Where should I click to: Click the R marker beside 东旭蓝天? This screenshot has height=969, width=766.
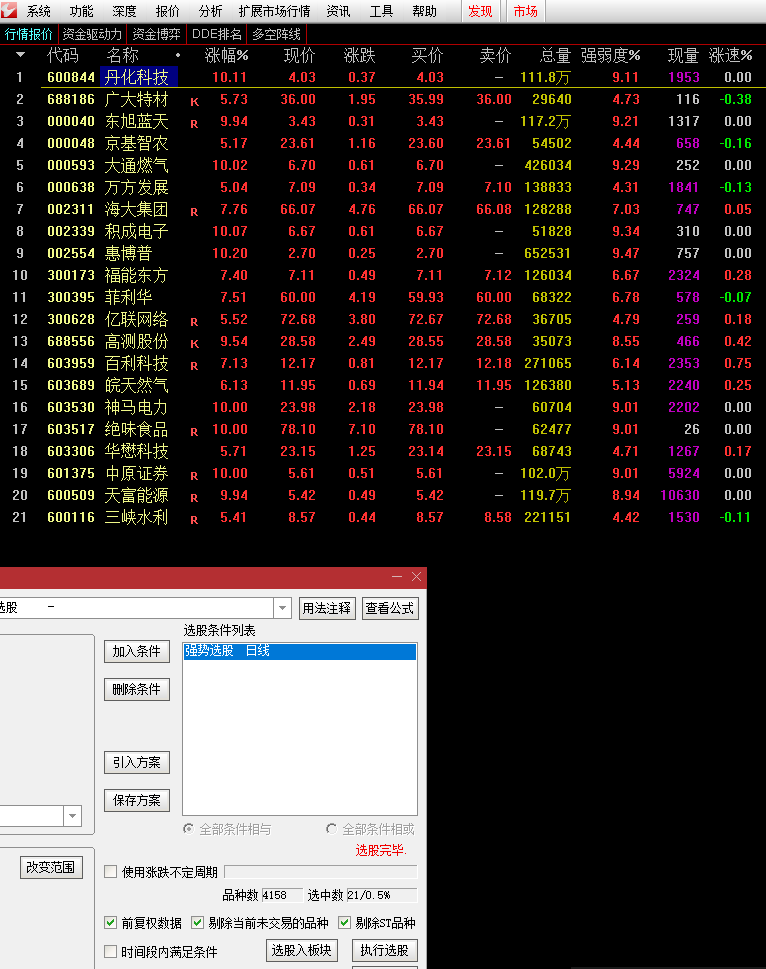pos(194,124)
